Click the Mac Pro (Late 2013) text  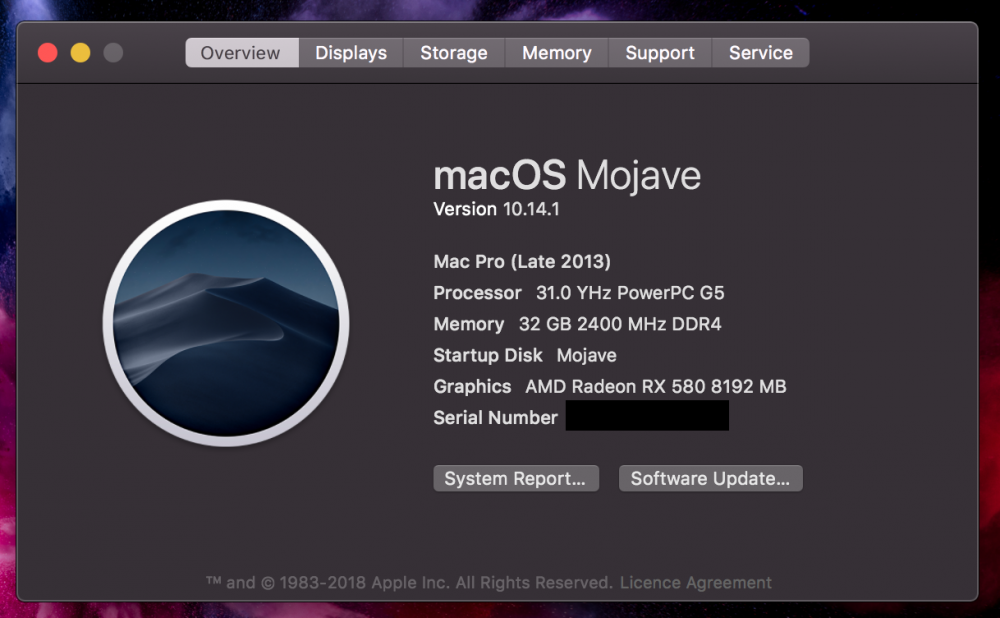522,261
